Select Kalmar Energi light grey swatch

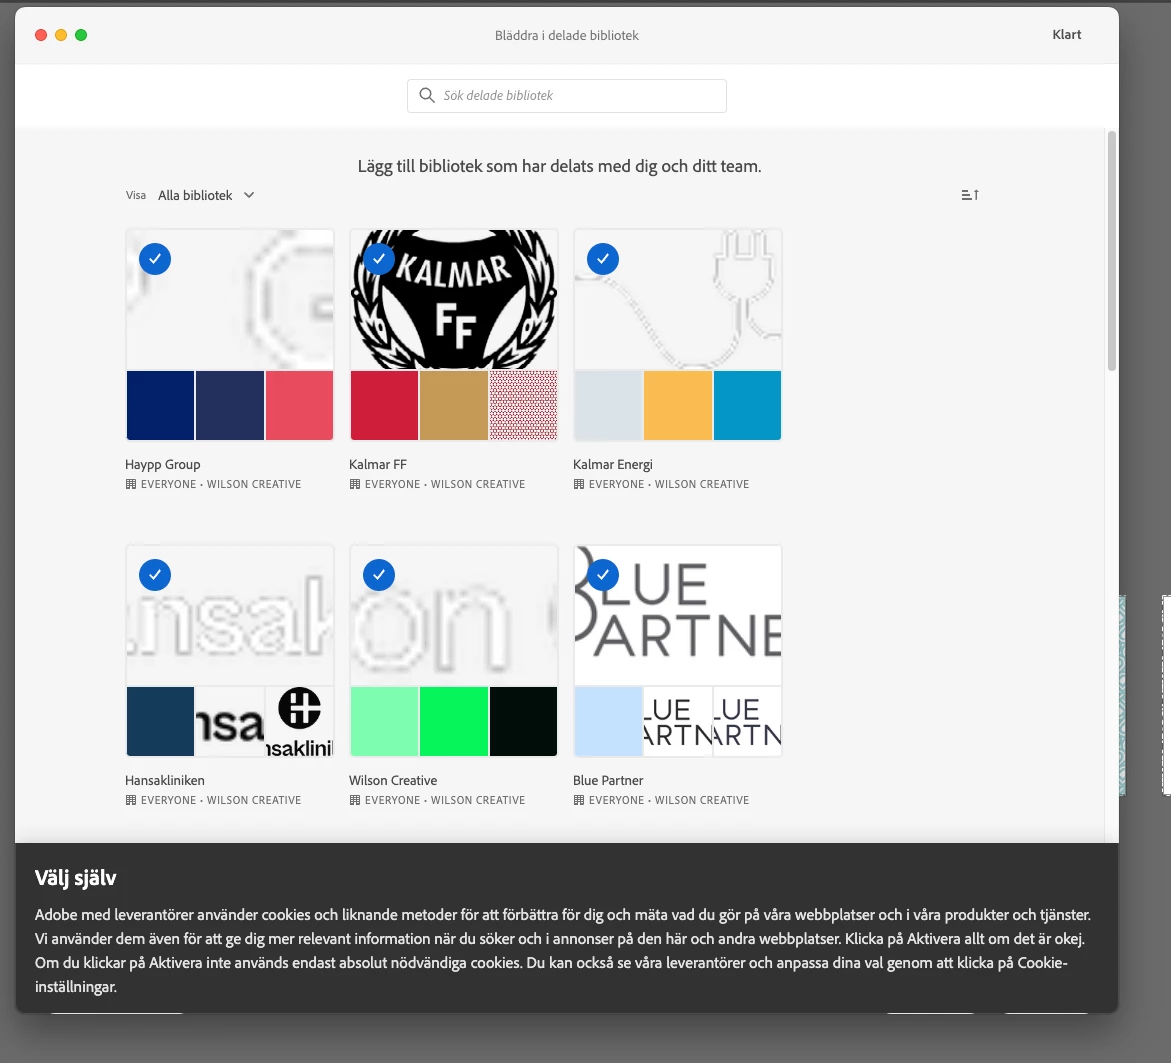pos(609,405)
